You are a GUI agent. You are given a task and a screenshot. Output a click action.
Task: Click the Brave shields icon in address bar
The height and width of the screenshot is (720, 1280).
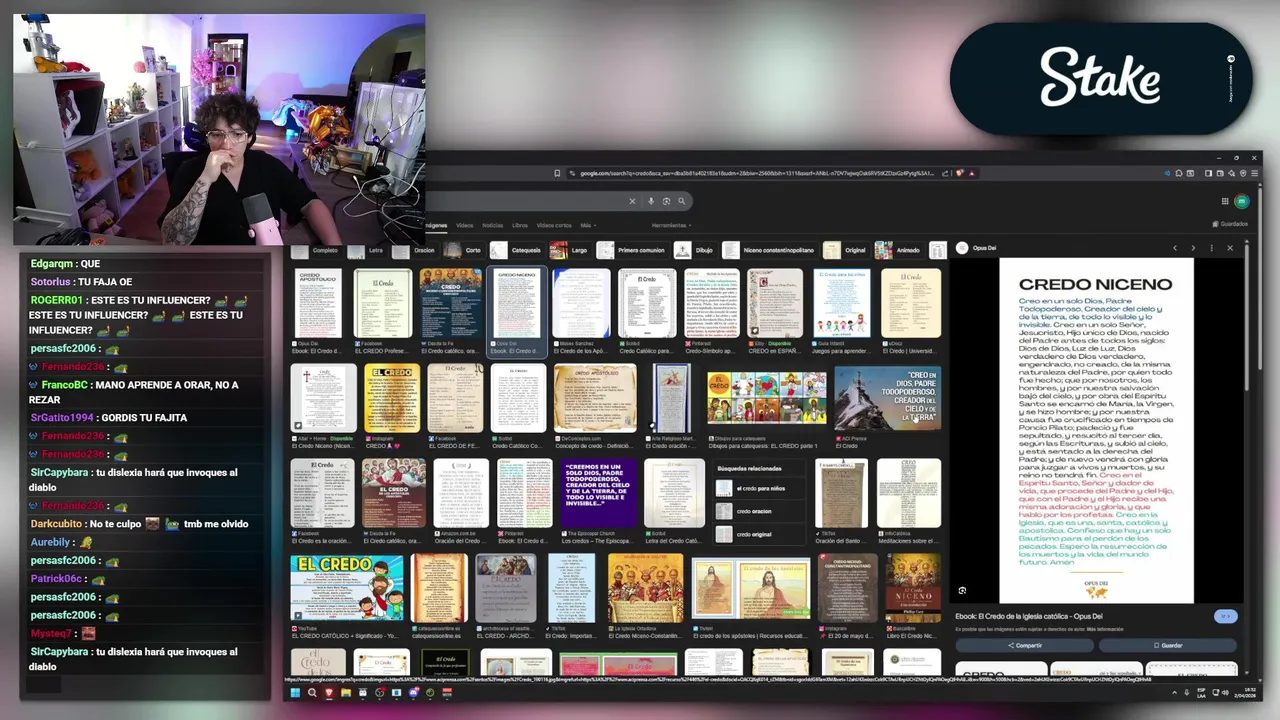pyautogui.click(x=959, y=173)
